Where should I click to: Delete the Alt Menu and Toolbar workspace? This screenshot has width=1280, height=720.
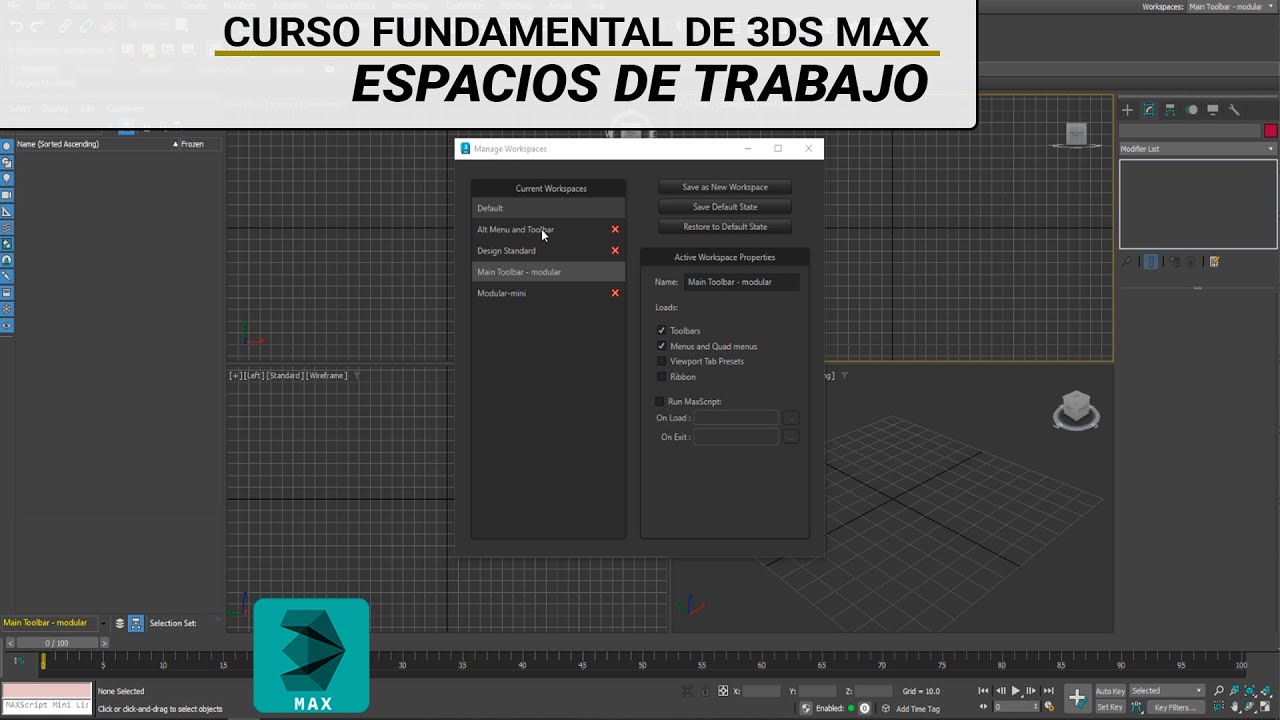coord(615,229)
